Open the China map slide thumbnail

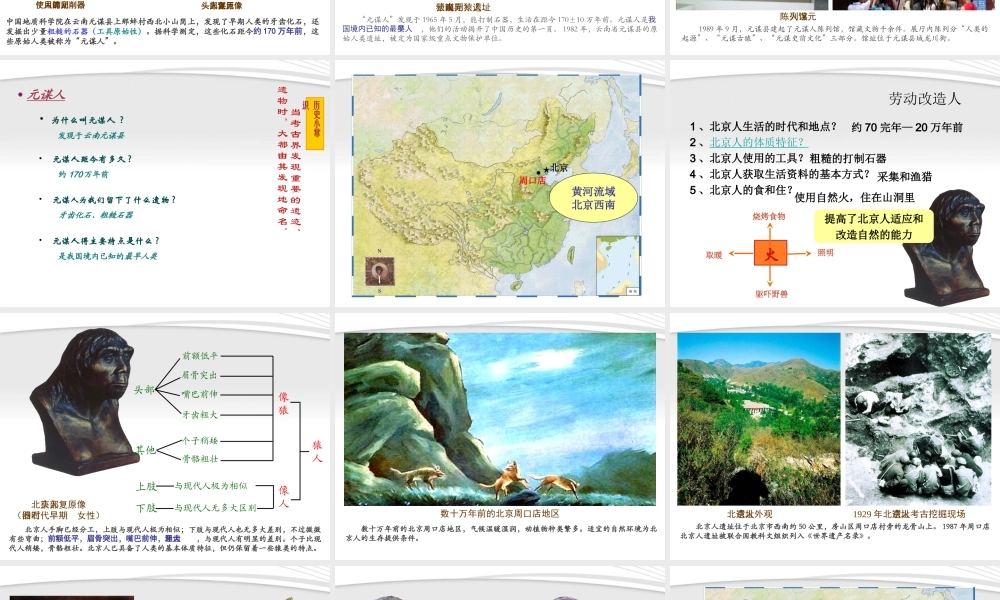click(499, 184)
